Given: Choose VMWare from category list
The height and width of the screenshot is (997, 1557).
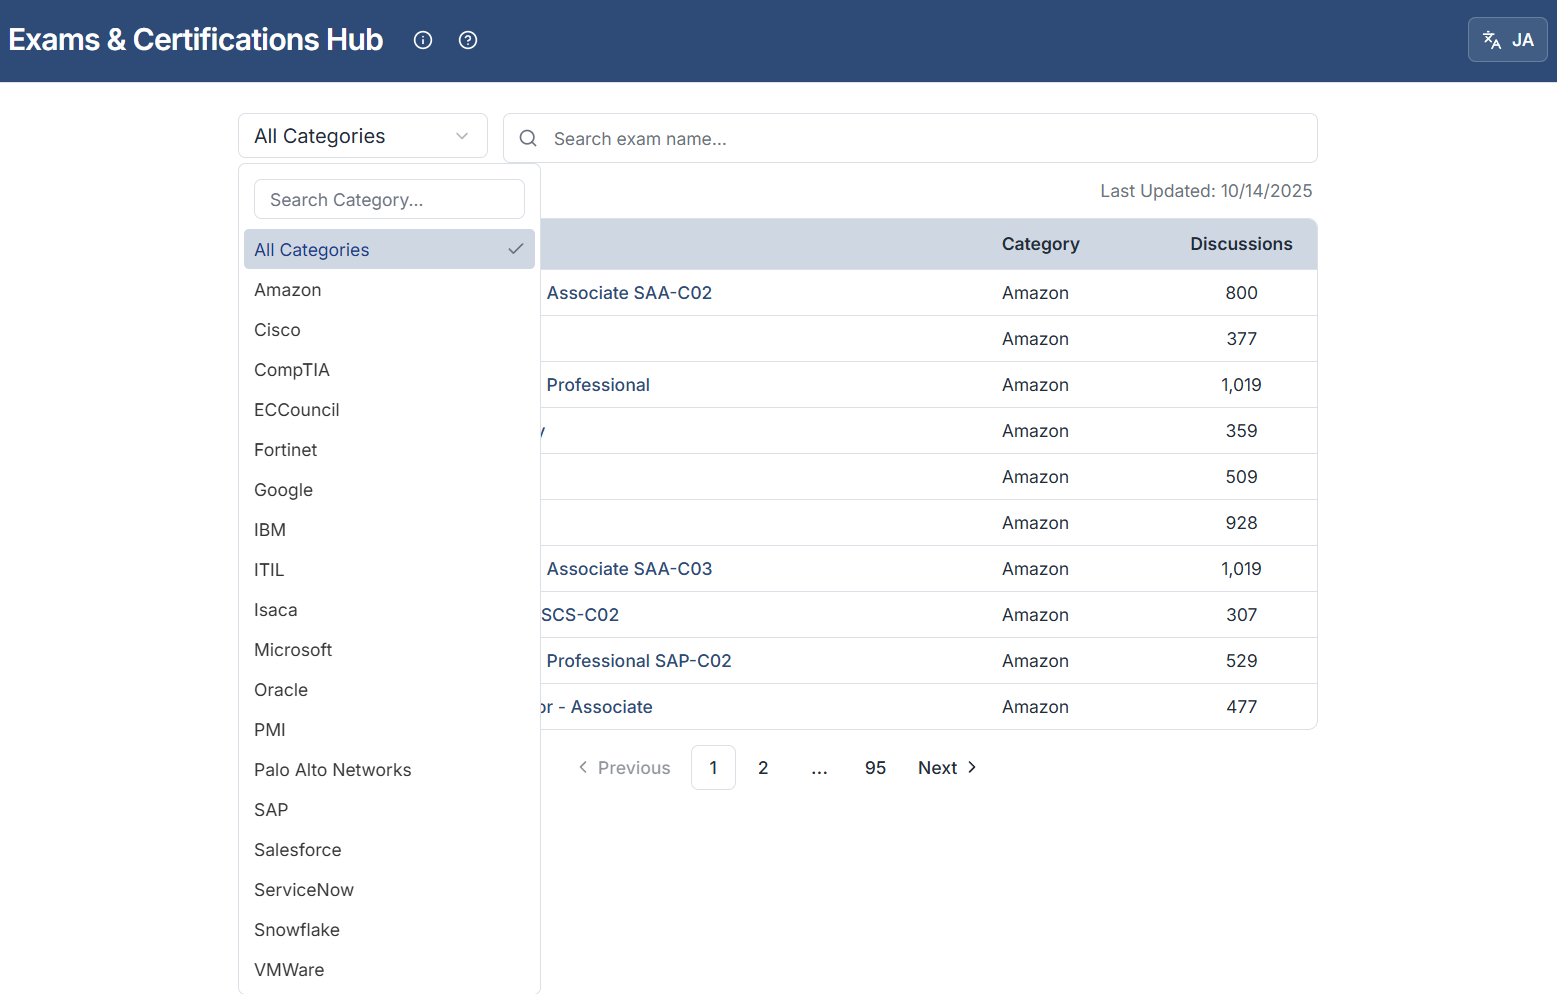Looking at the screenshot, I should 389,969.
